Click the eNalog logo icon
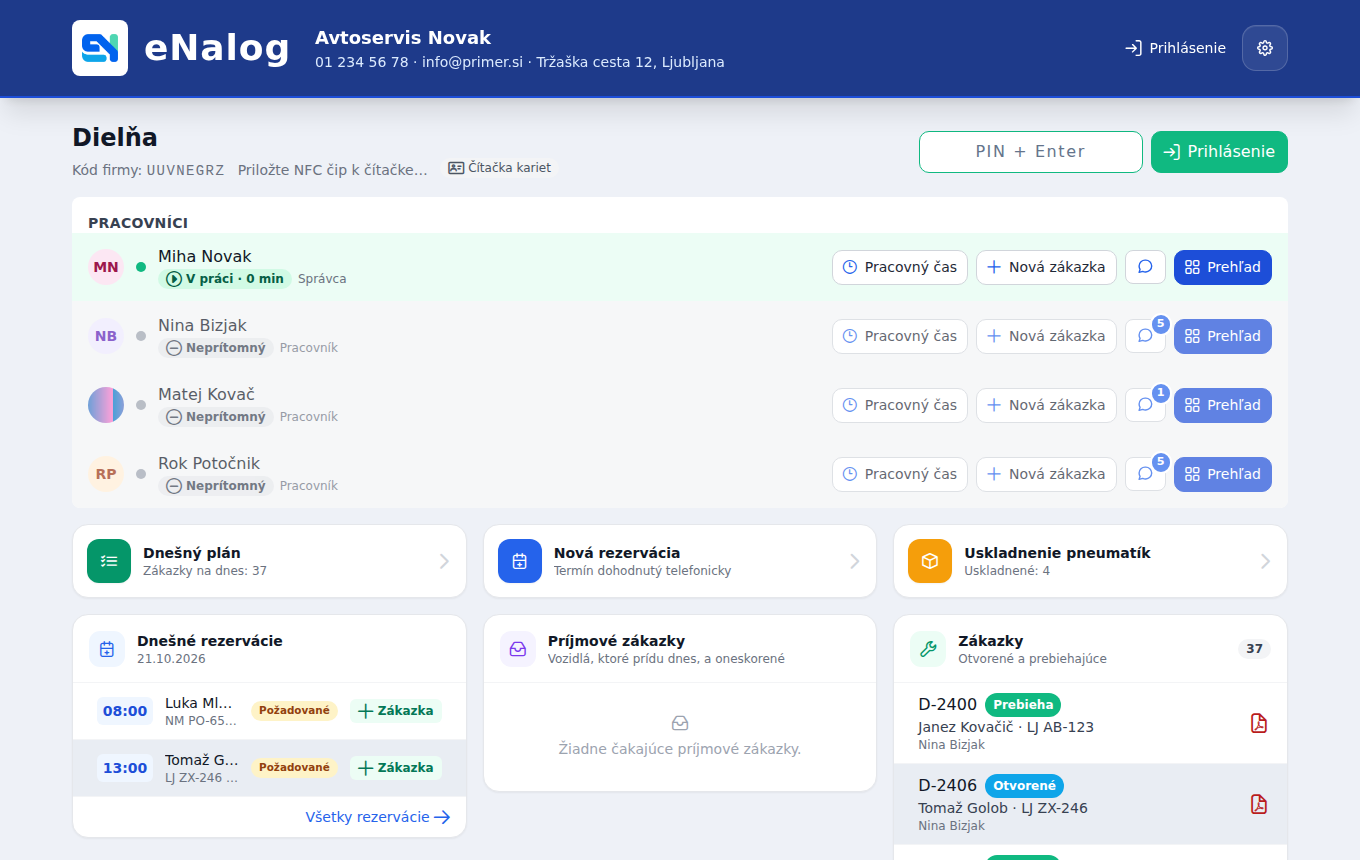1360x860 pixels. (x=100, y=48)
